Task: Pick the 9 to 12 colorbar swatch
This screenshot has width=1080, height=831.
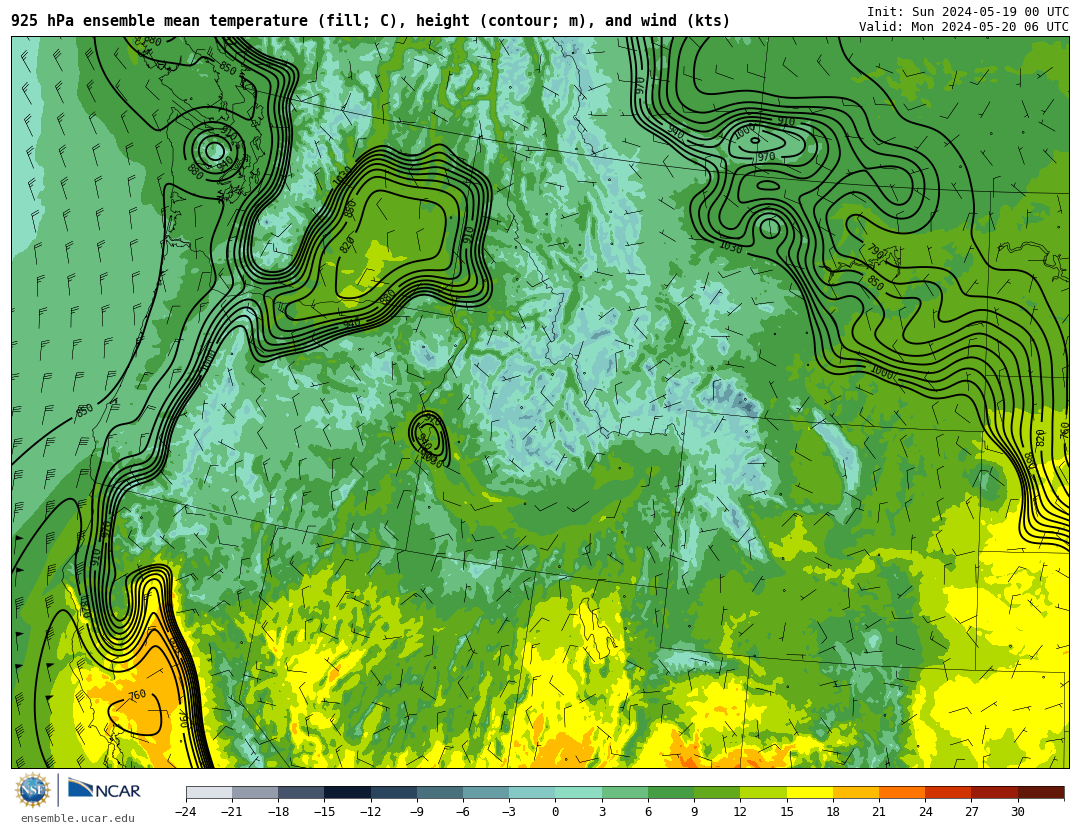Action: pyautogui.click(x=717, y=792)
